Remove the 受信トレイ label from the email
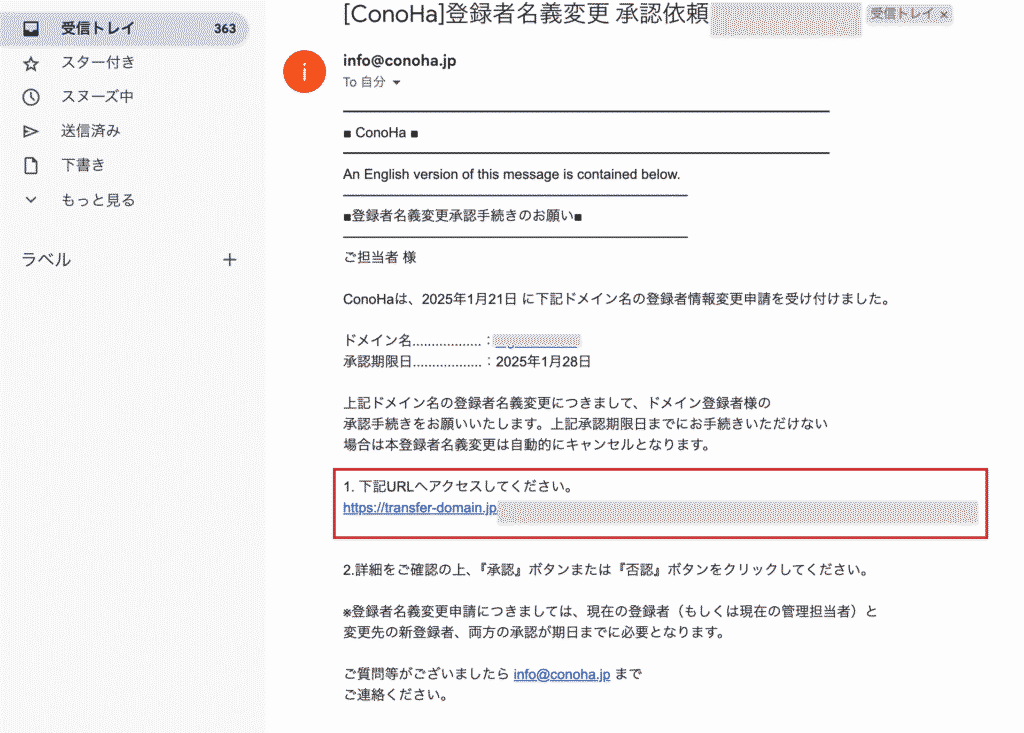 [944, 14]
